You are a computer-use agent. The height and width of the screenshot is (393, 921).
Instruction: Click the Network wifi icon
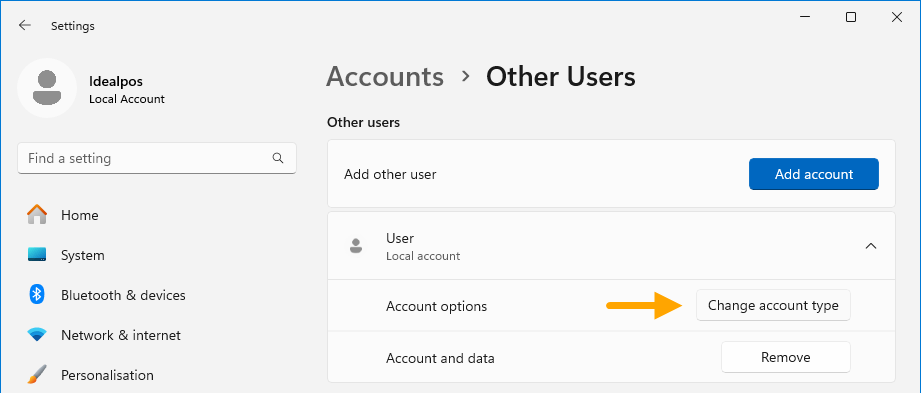[x=37, y=335]
